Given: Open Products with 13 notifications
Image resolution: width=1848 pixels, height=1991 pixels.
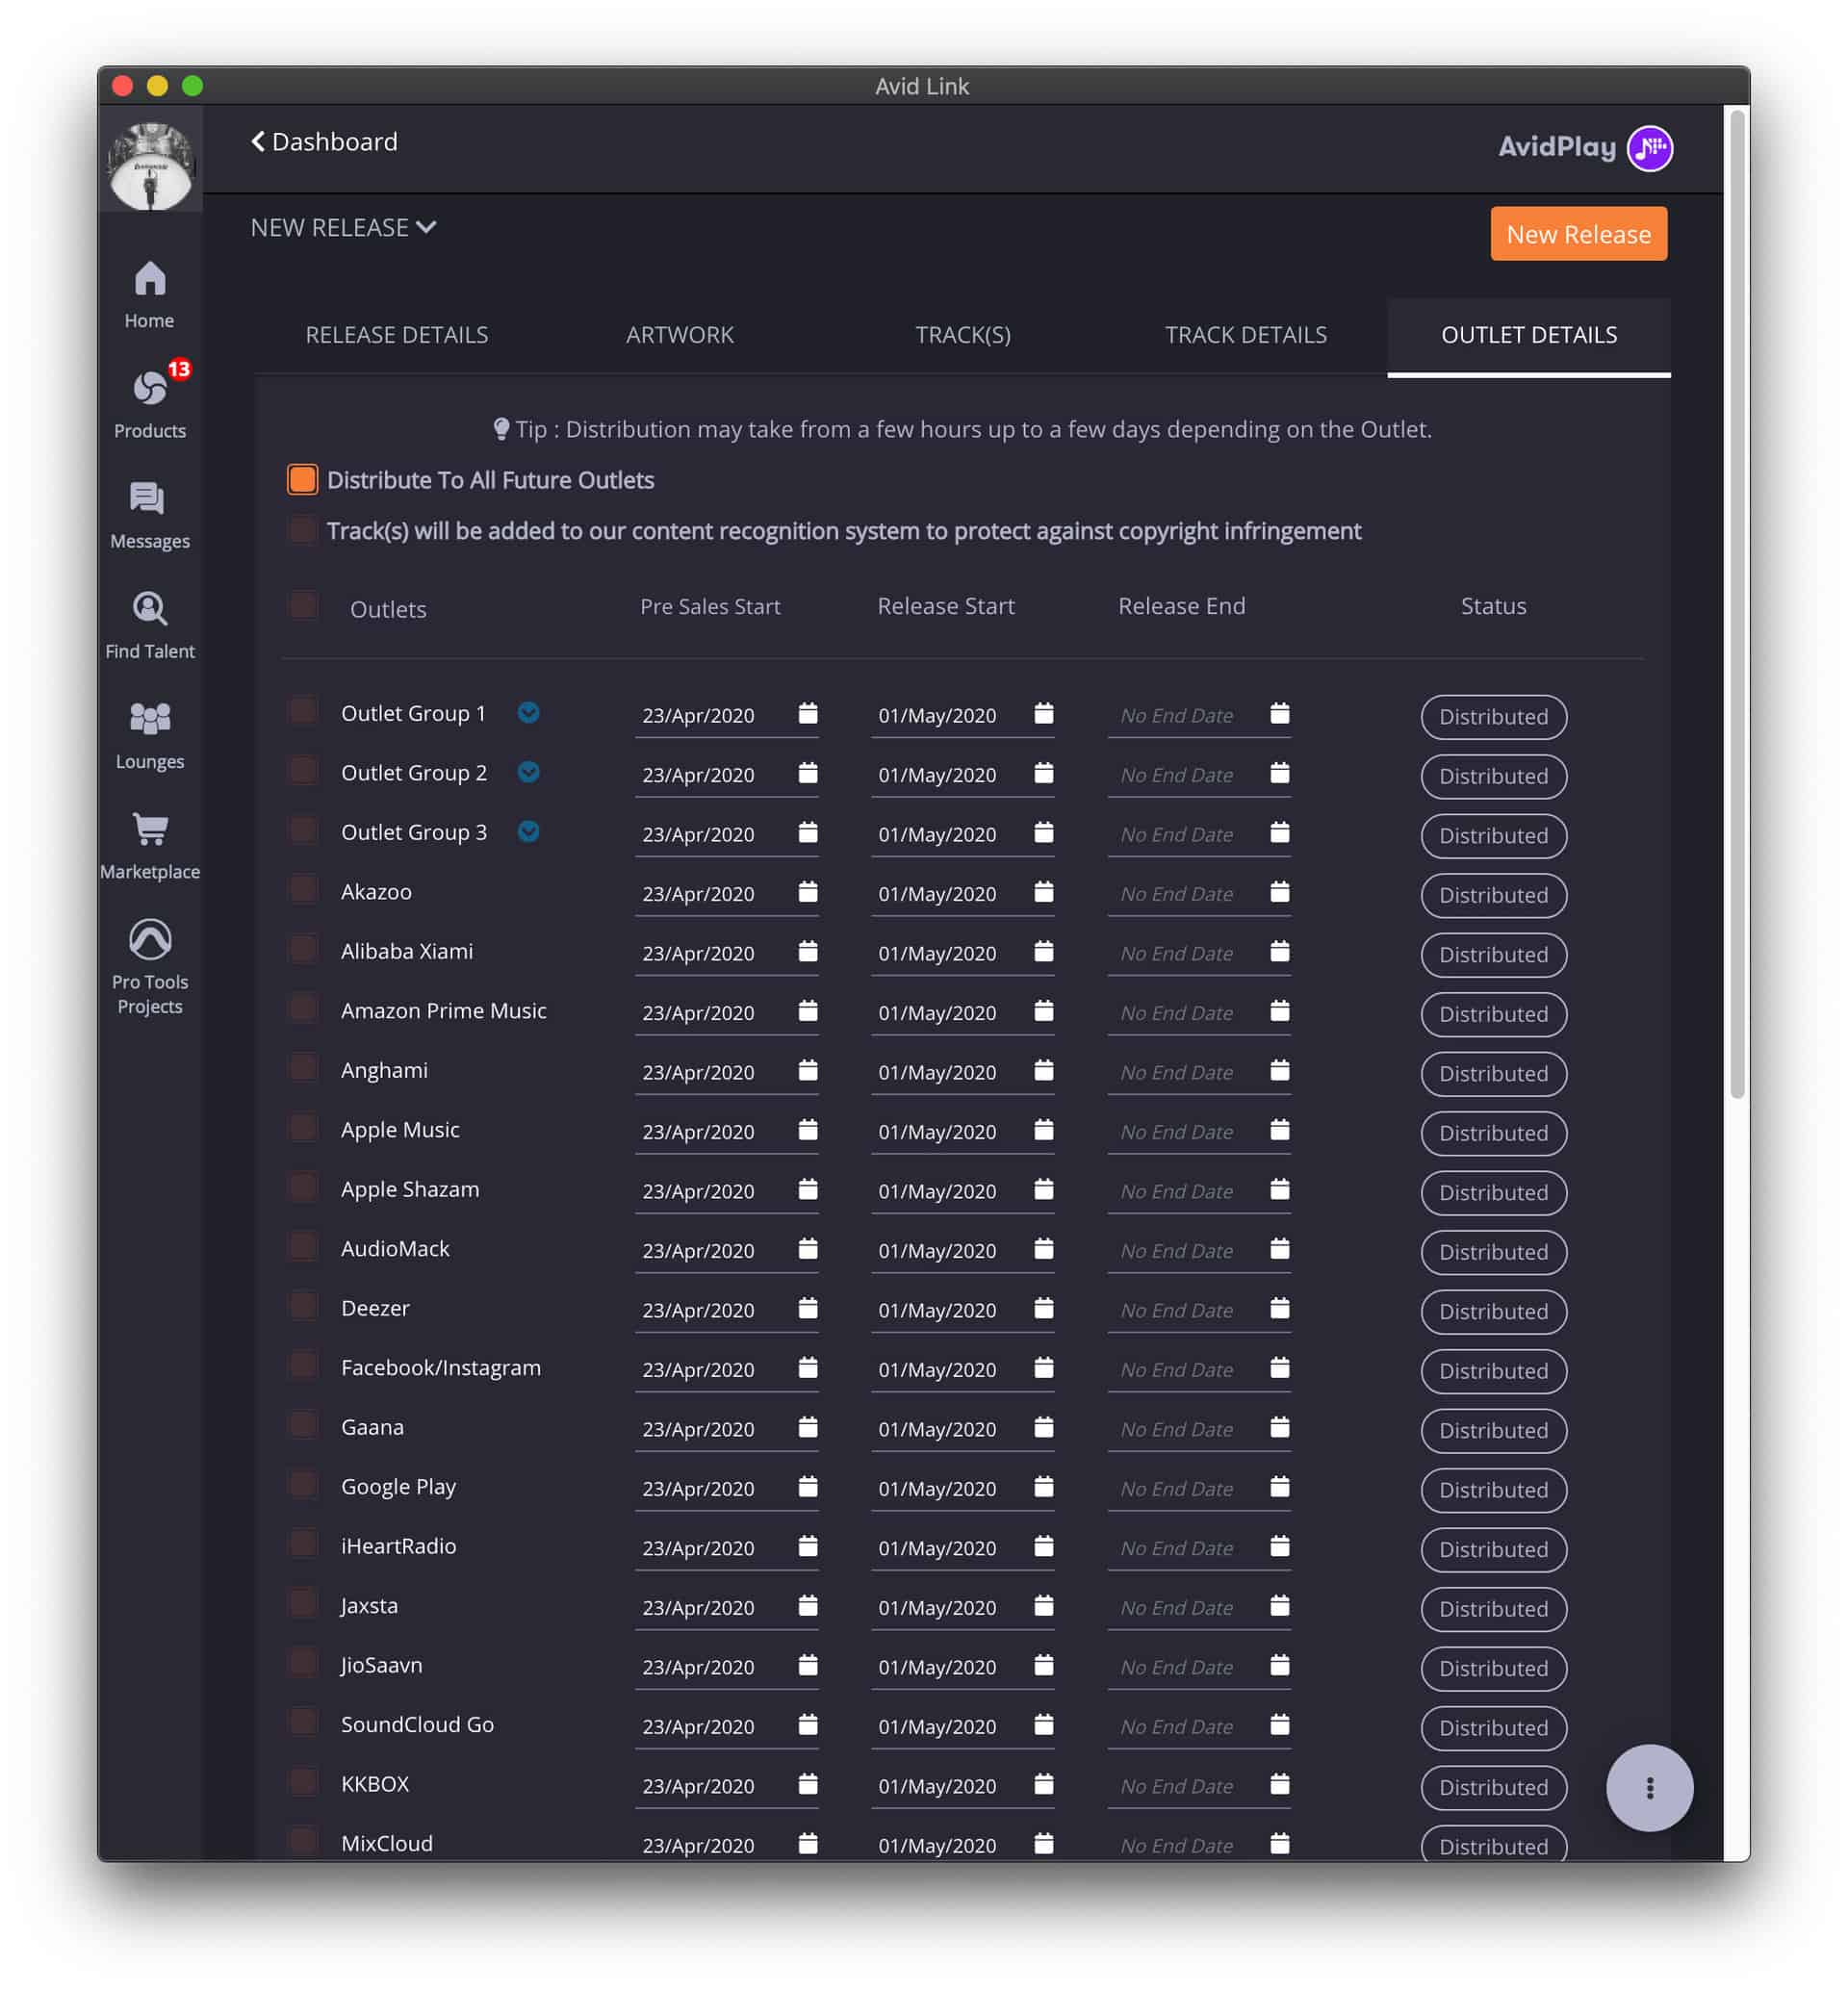Looking at the screenshot, I should [150, 402].
